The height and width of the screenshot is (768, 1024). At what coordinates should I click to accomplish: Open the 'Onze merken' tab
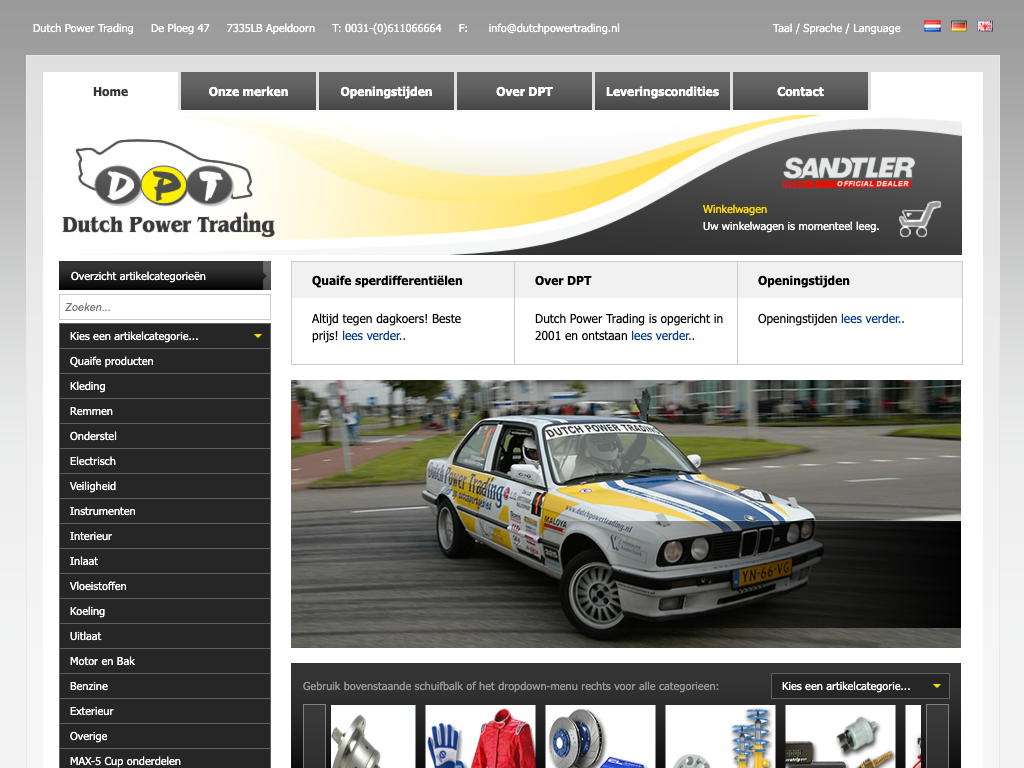pyautogui.click(x=248, y=91)
